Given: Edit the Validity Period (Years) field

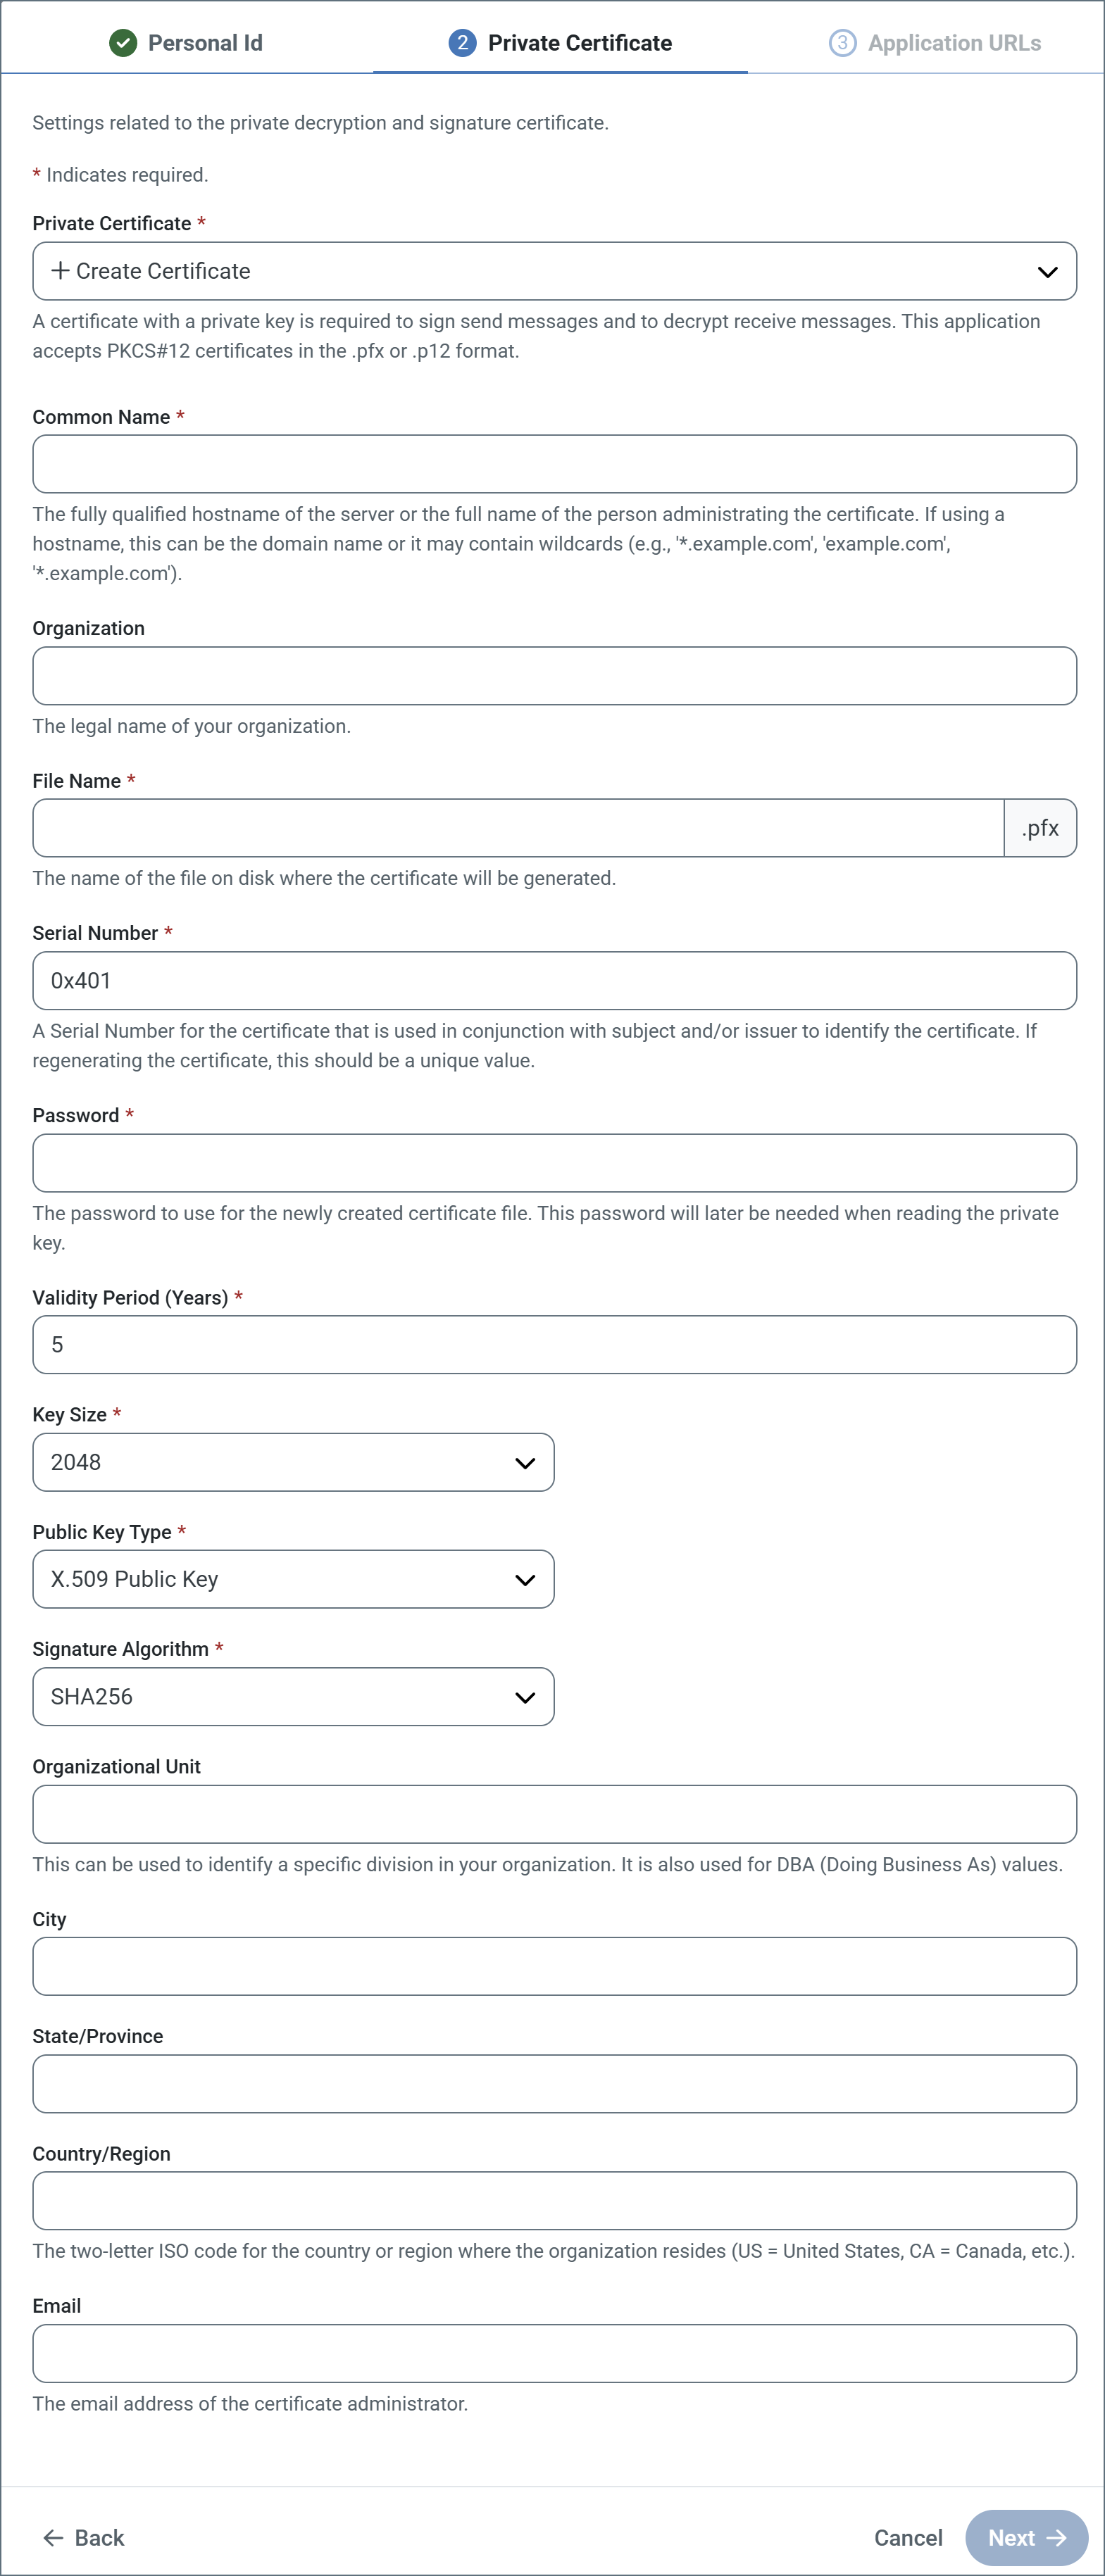Looking at the screenshot, I should (x=554, y=1345).
